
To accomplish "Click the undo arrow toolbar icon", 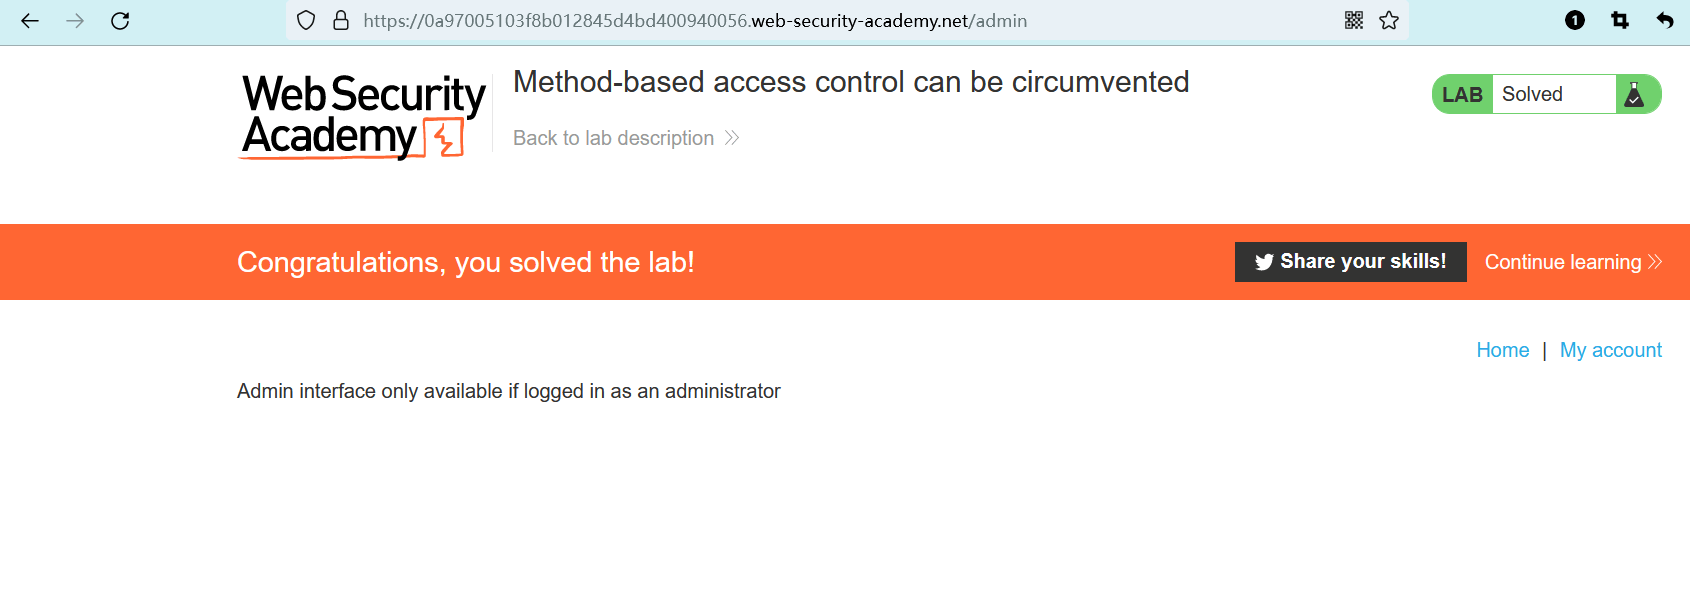I will 1665,21.
